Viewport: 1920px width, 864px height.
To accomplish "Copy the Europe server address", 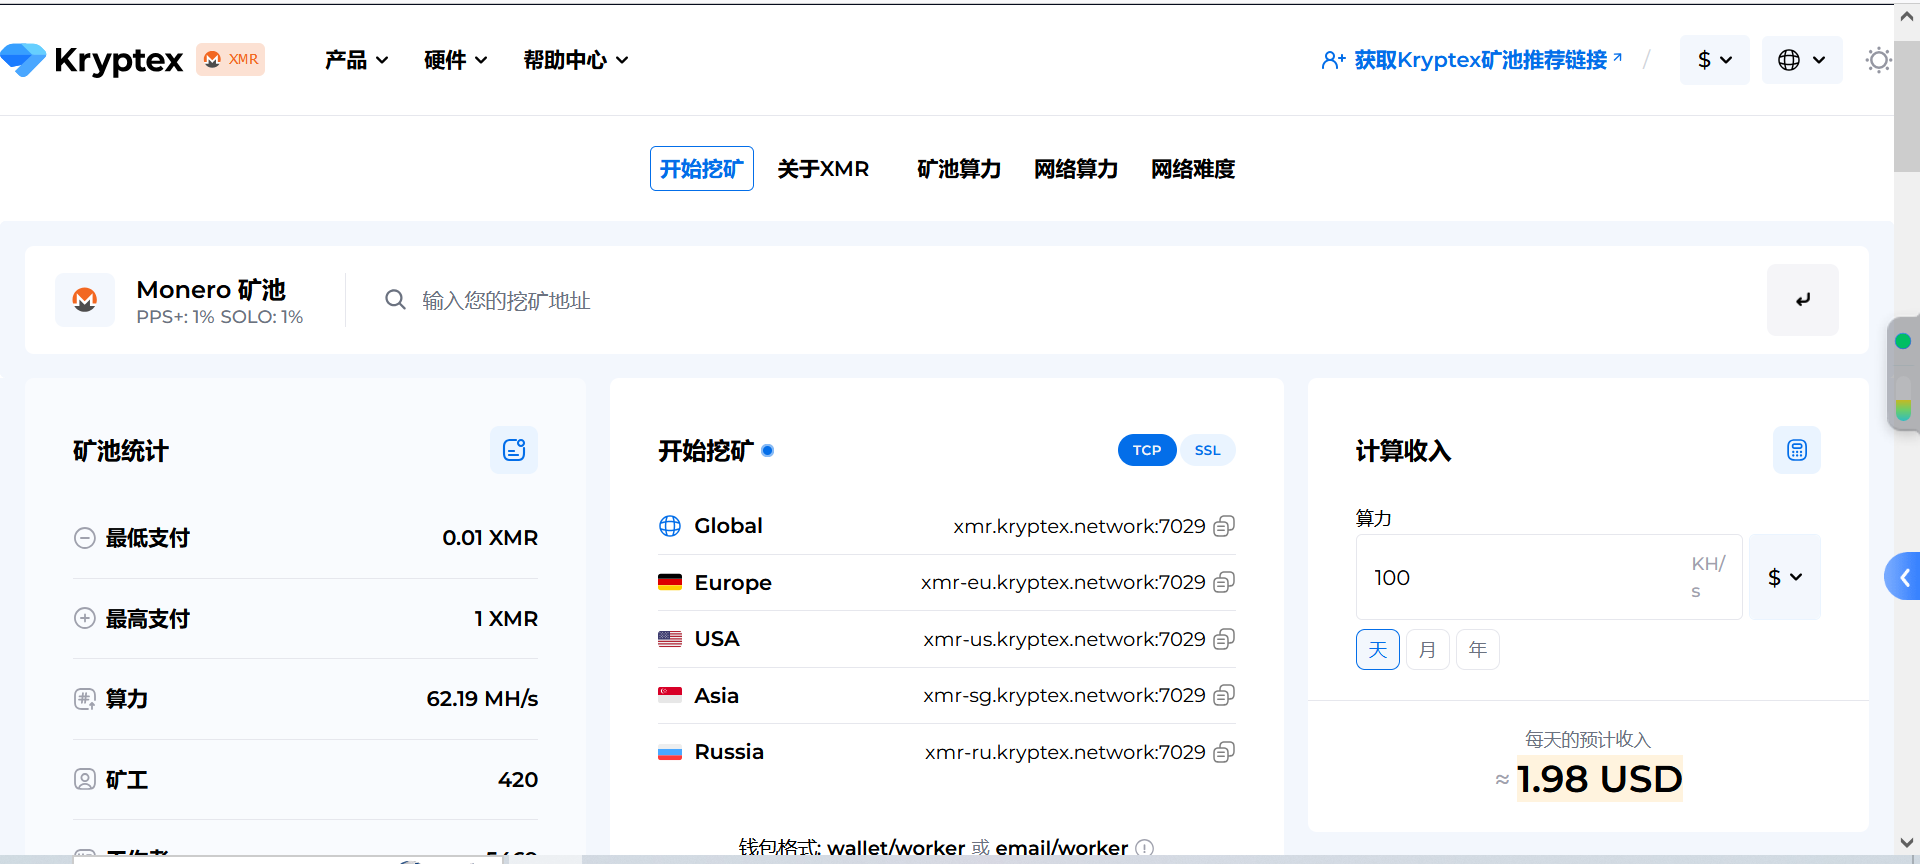I will pos(1224,582).
